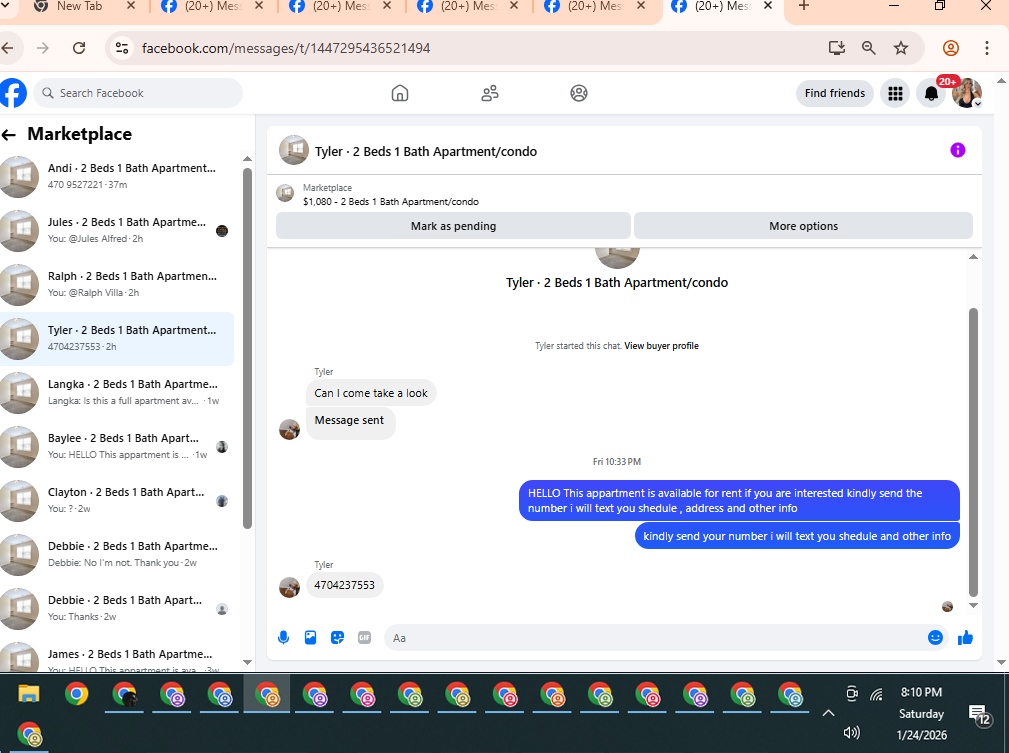Click the conversation list scroll-down arrow
This screenshot has height=753, width=1009.
247,662
